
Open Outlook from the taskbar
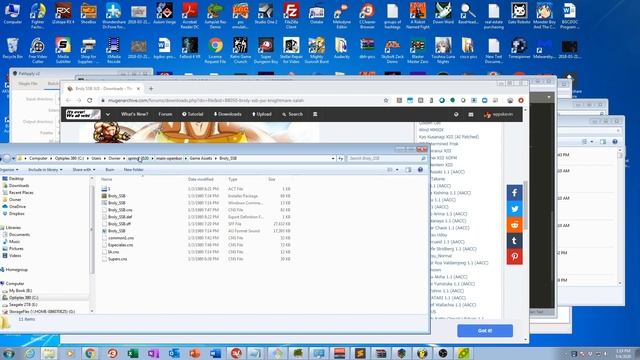pyautogui.click(x=174, y=353)
